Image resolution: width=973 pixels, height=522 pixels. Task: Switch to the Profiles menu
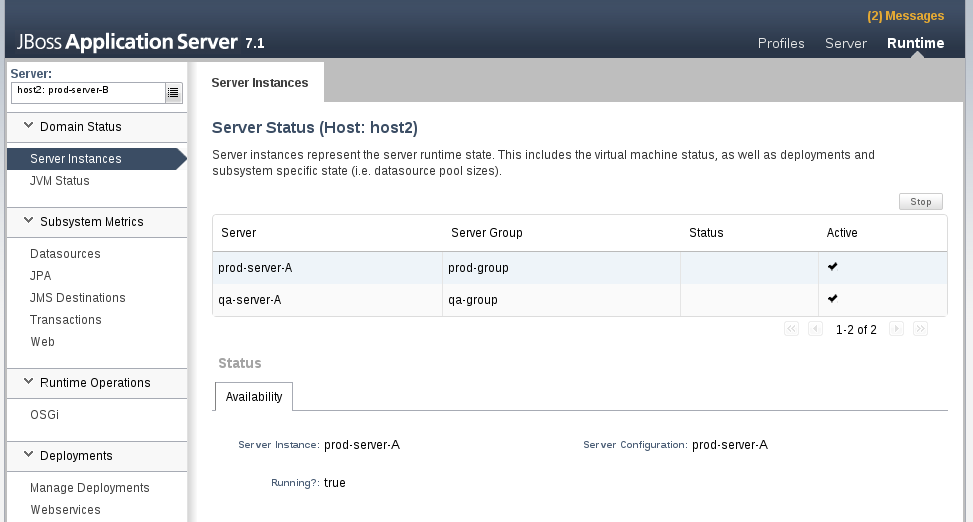[781, 43]
